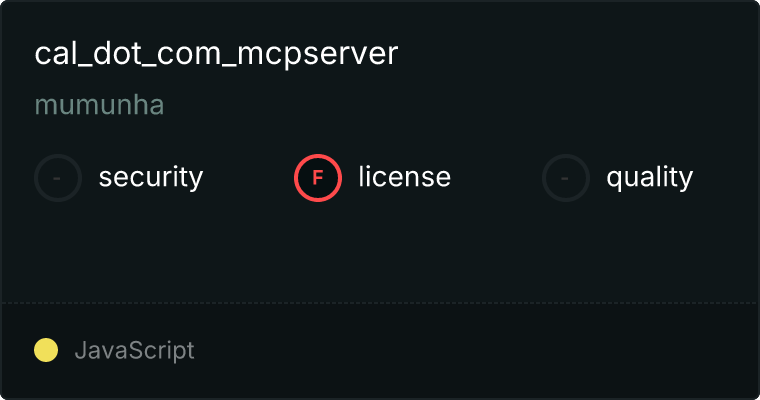This screenshot has width=760, height=400.
Task: Click the card footer area right of JavaScript
Action: point(475,351)
